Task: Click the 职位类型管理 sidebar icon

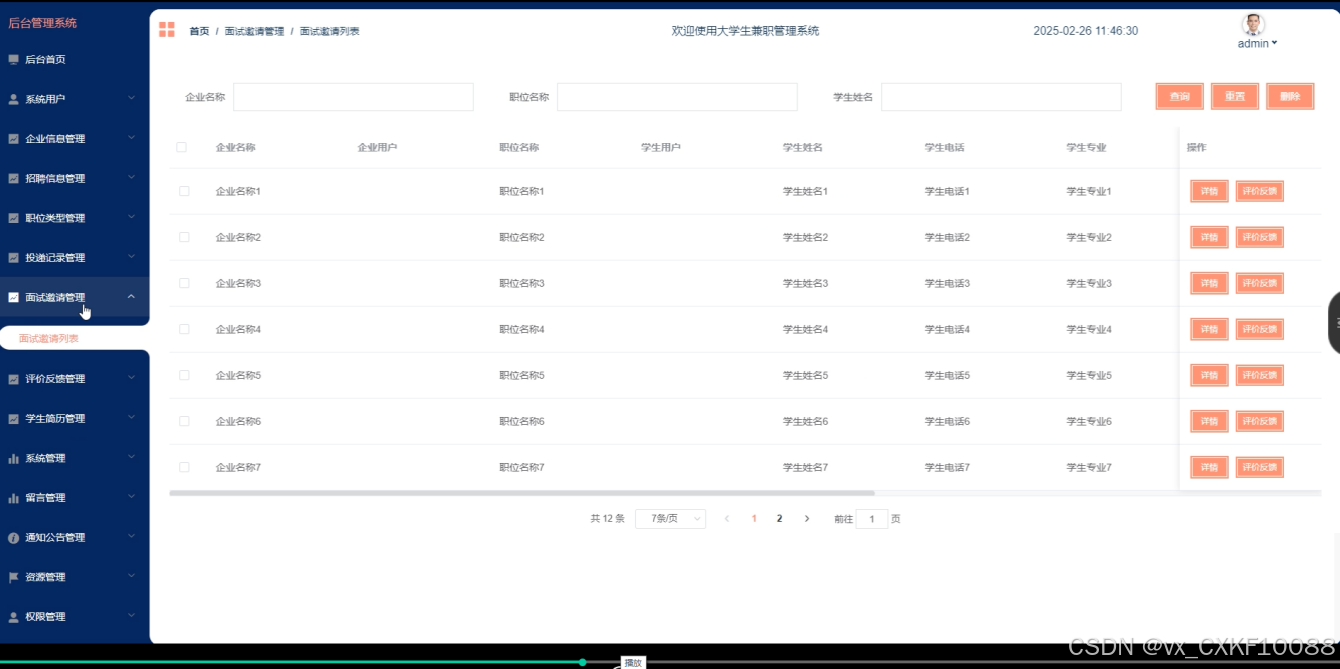Action: [x=13, y=218]
